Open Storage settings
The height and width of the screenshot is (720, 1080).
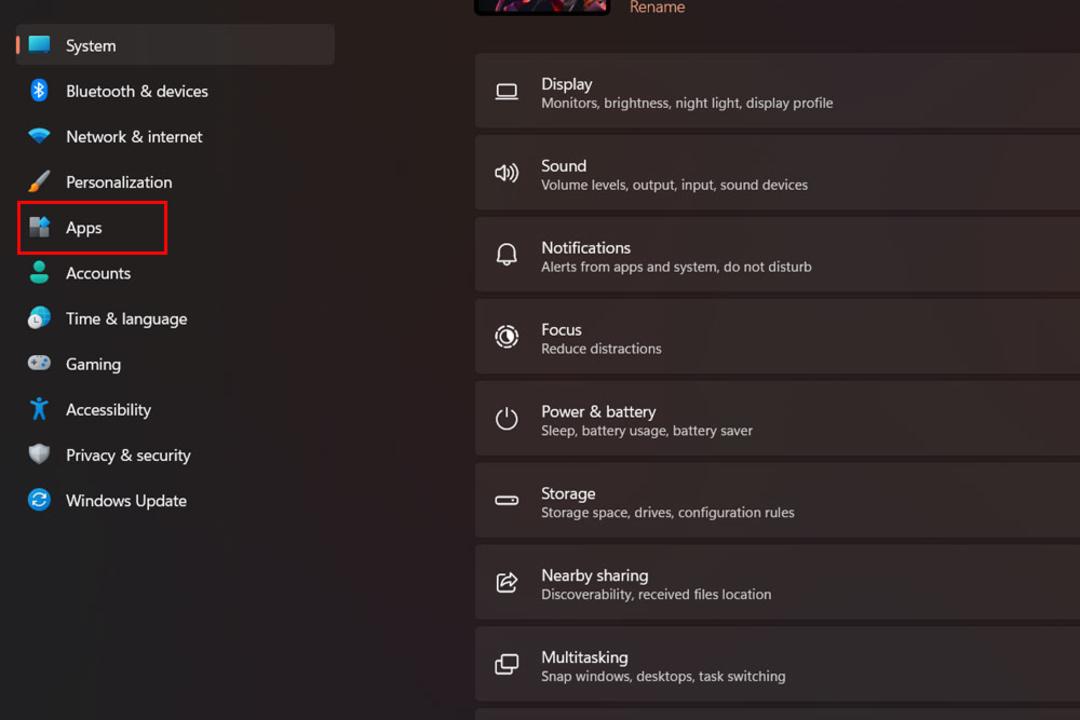point(777,502)
